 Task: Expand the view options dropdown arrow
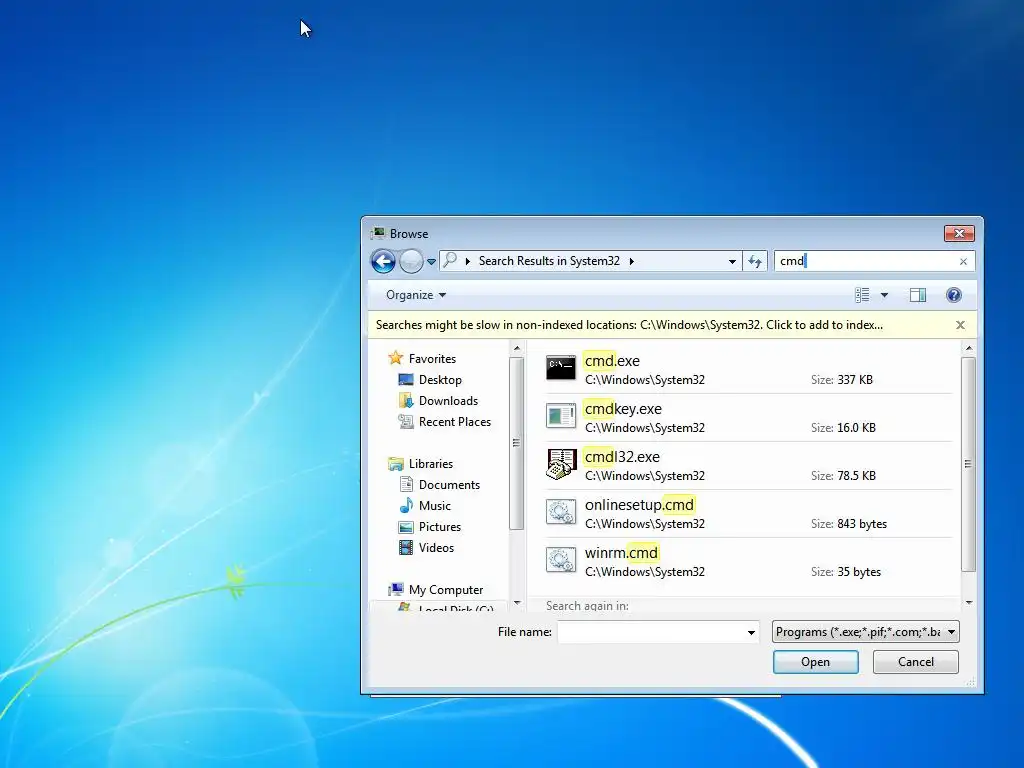[x=884, y=295]
